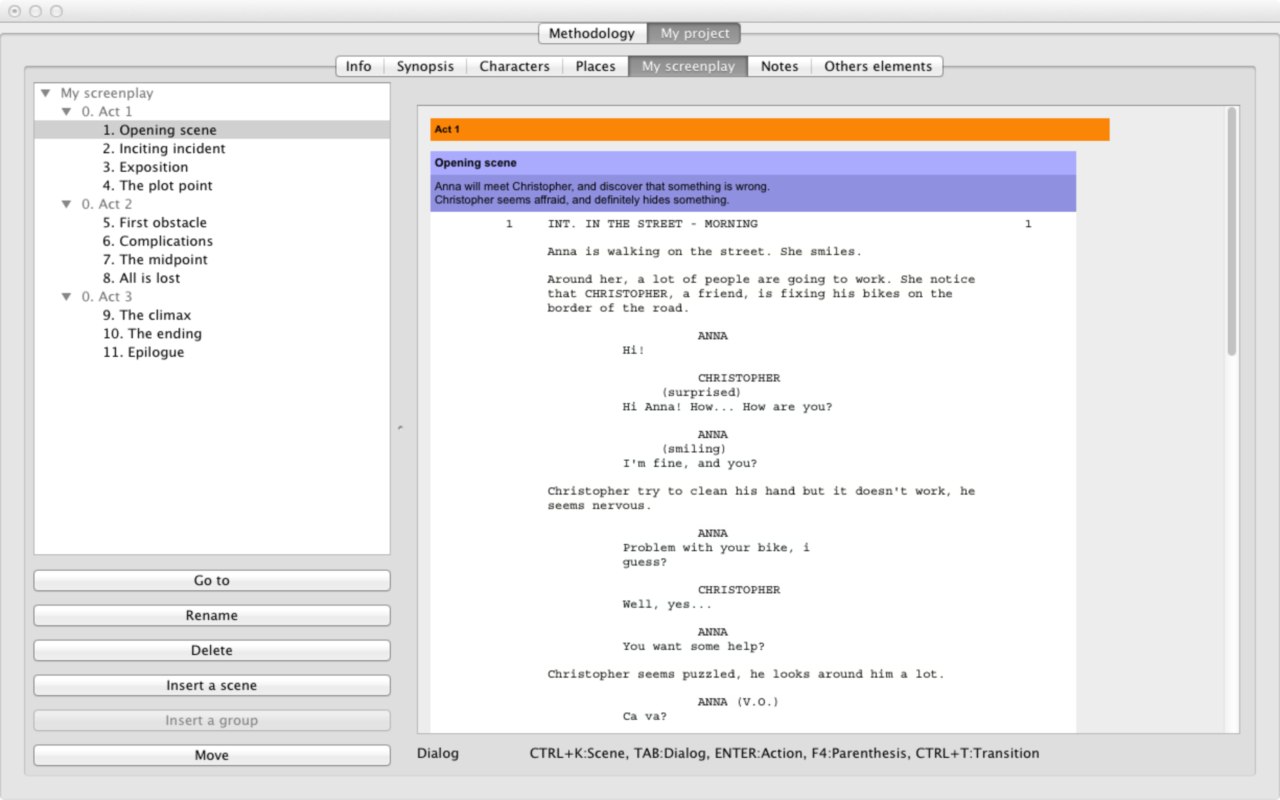
Task: Click the Rename button
Action: [x=212, y=615]
